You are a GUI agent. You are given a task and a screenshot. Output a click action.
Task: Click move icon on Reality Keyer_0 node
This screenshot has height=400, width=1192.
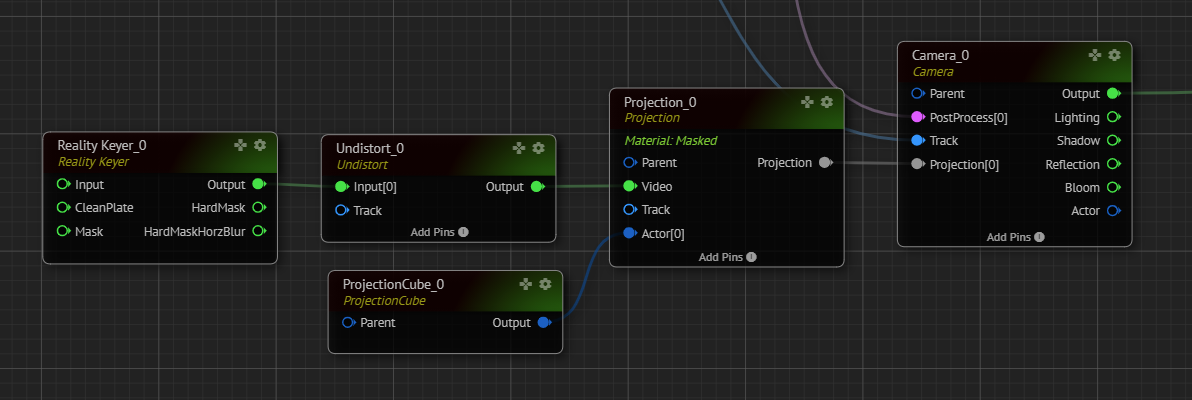(x=240, y=145)
